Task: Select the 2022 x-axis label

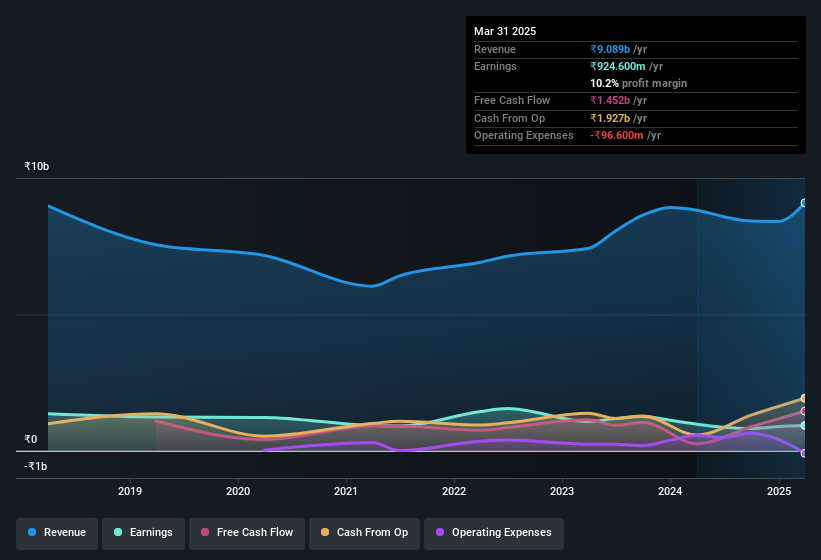Action: click(454, 491)
